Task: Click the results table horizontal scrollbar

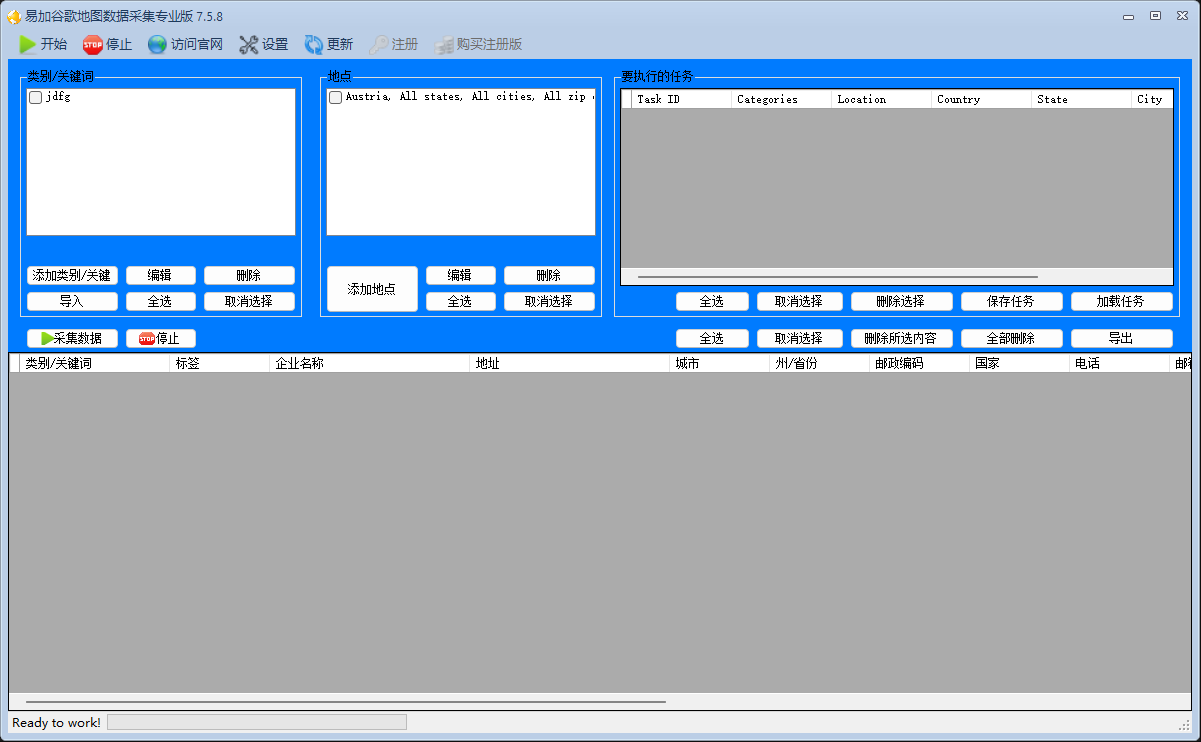Action: click(346, 702)
